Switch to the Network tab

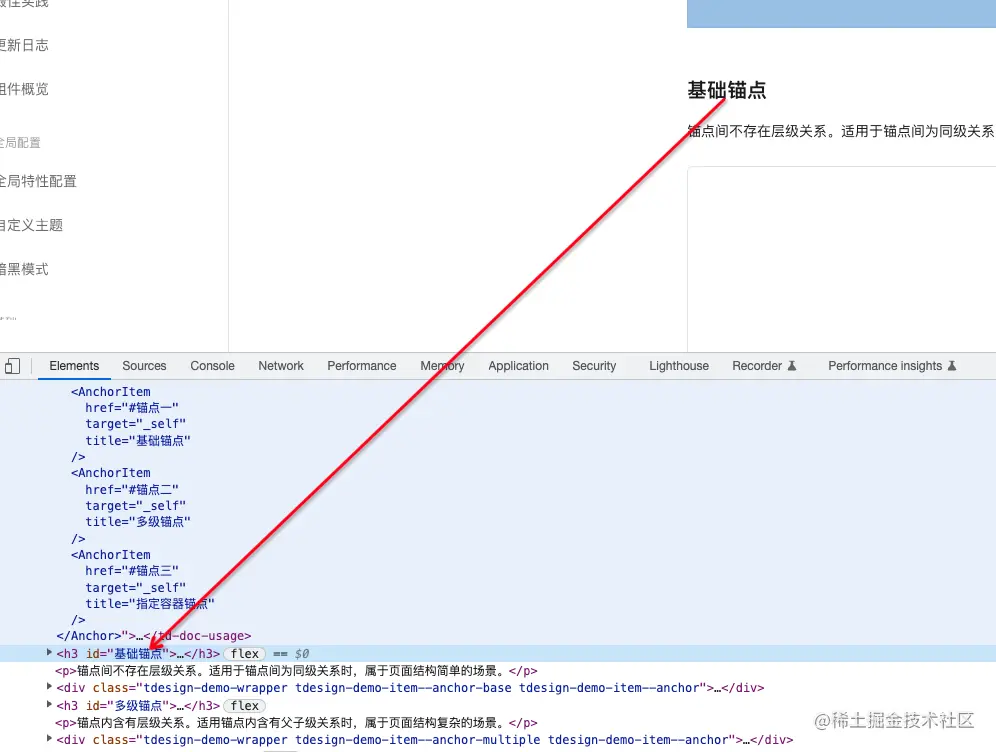tap(281, 366)
